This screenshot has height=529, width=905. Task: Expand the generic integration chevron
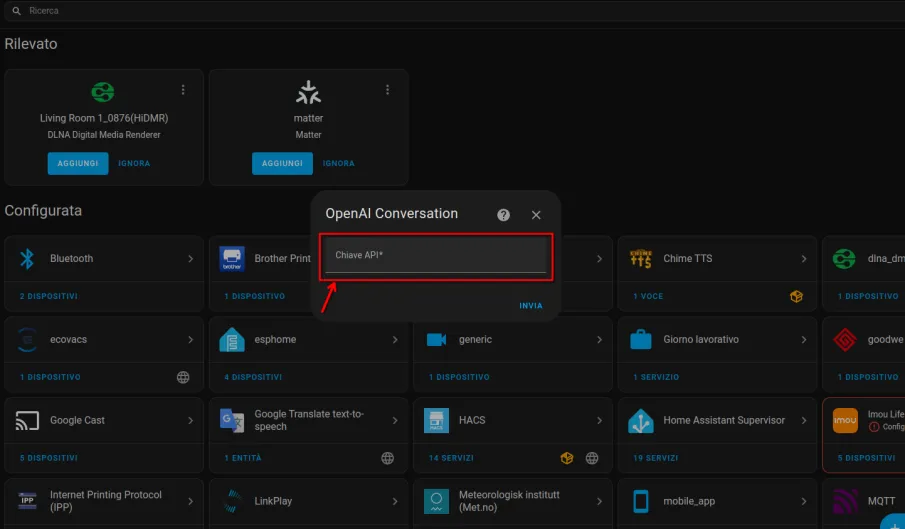click(x=599, y=340)
